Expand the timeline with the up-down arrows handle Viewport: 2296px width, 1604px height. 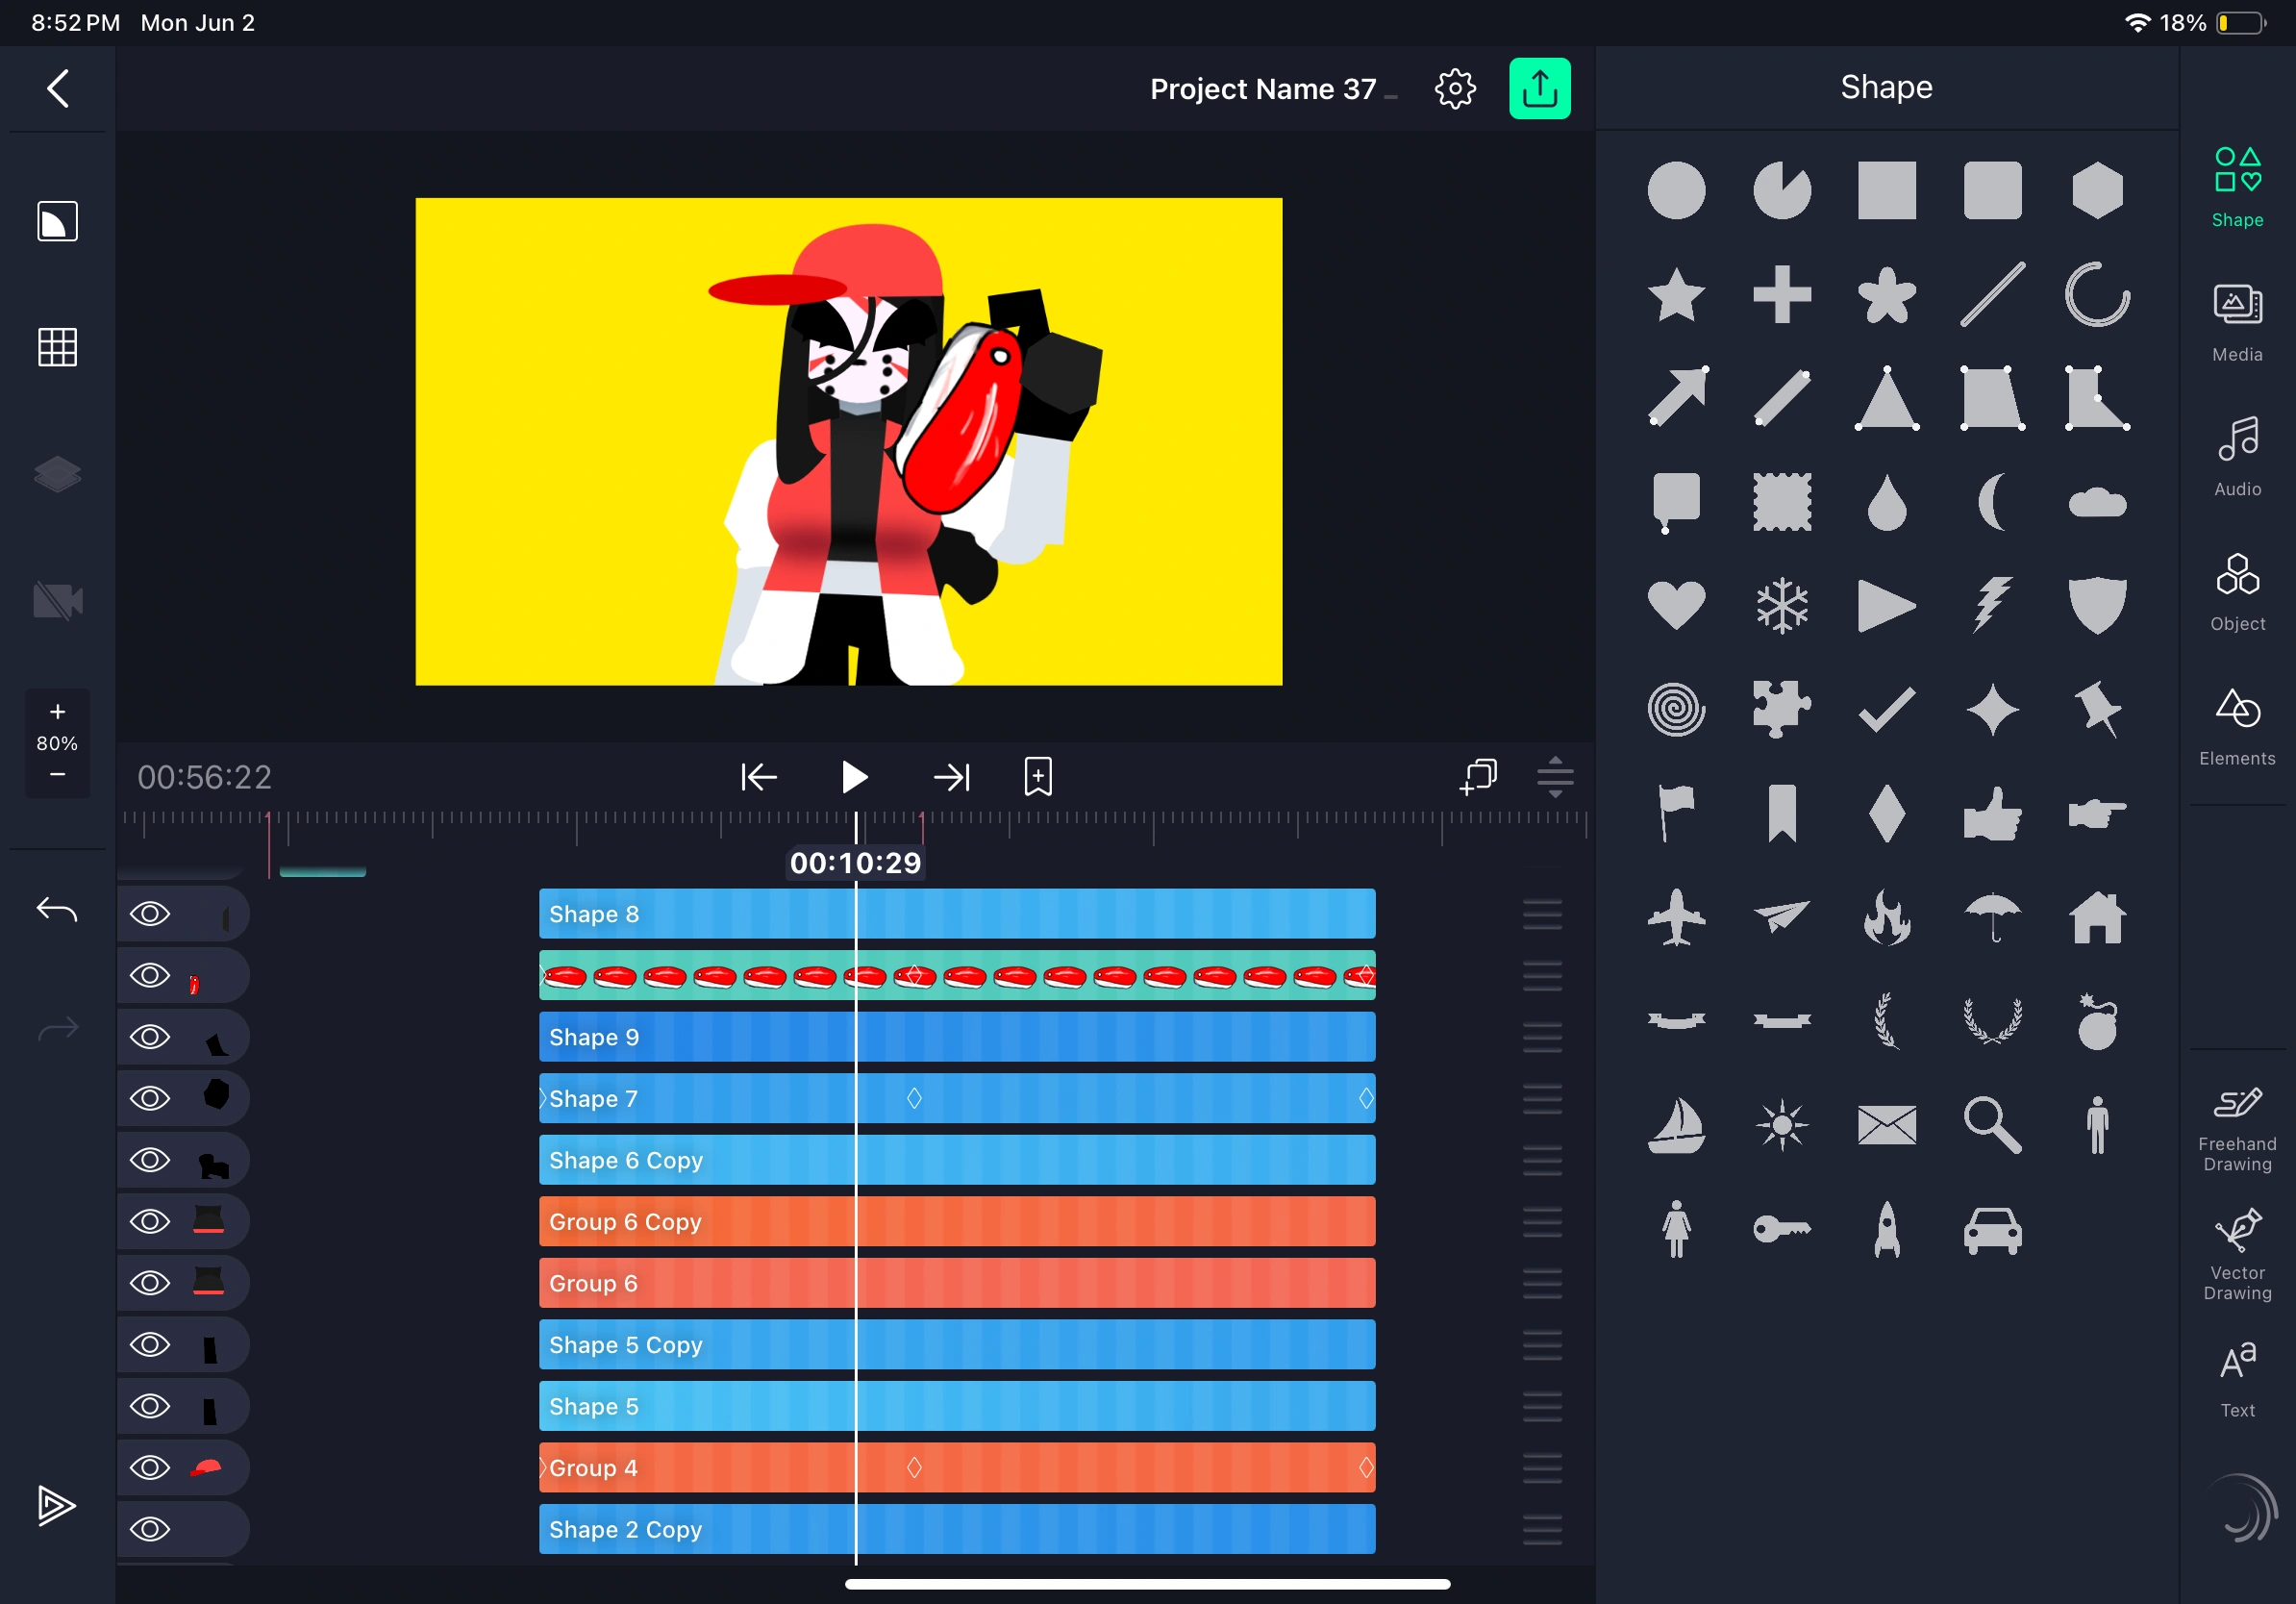click(x=1555, y=777)
